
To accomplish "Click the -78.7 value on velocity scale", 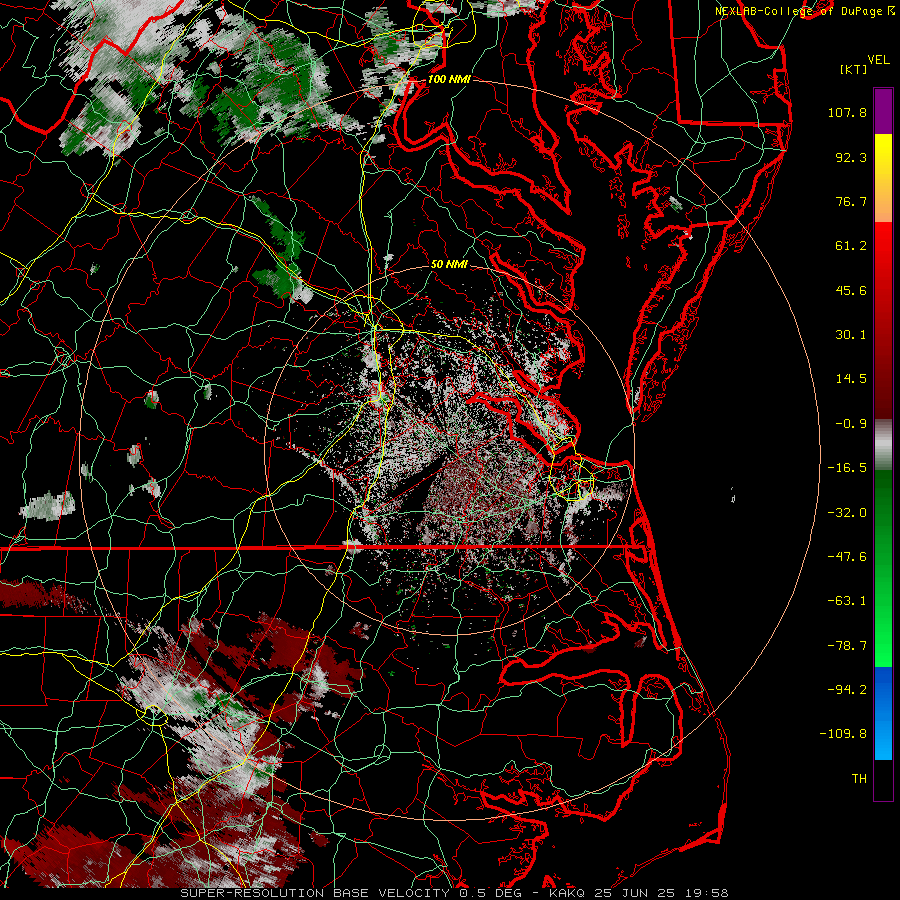I will click(847, 646).
